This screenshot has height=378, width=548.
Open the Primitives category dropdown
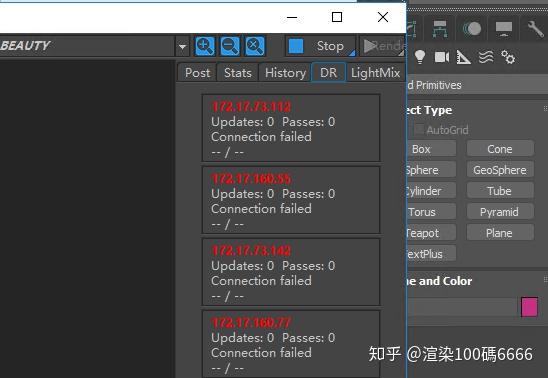[477, 85]
